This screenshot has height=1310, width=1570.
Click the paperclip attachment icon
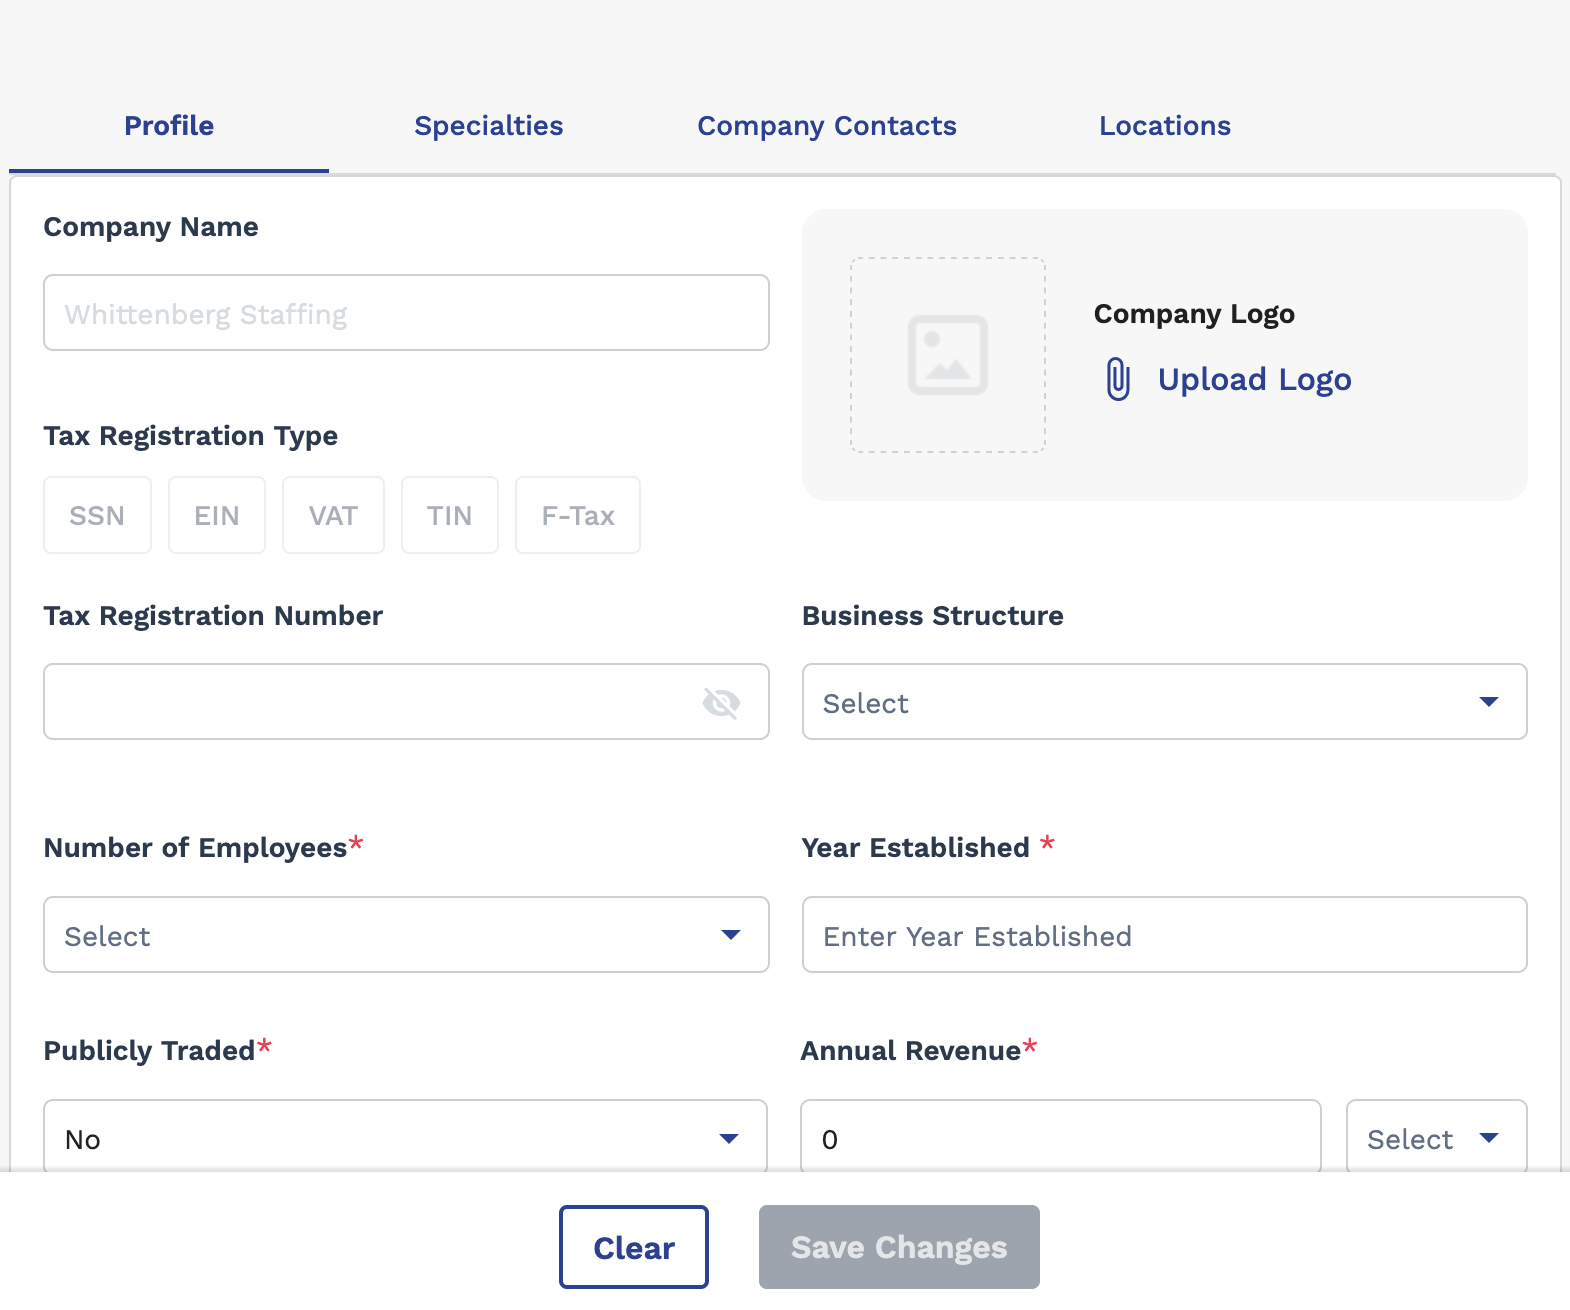(x=1118, y=380)
